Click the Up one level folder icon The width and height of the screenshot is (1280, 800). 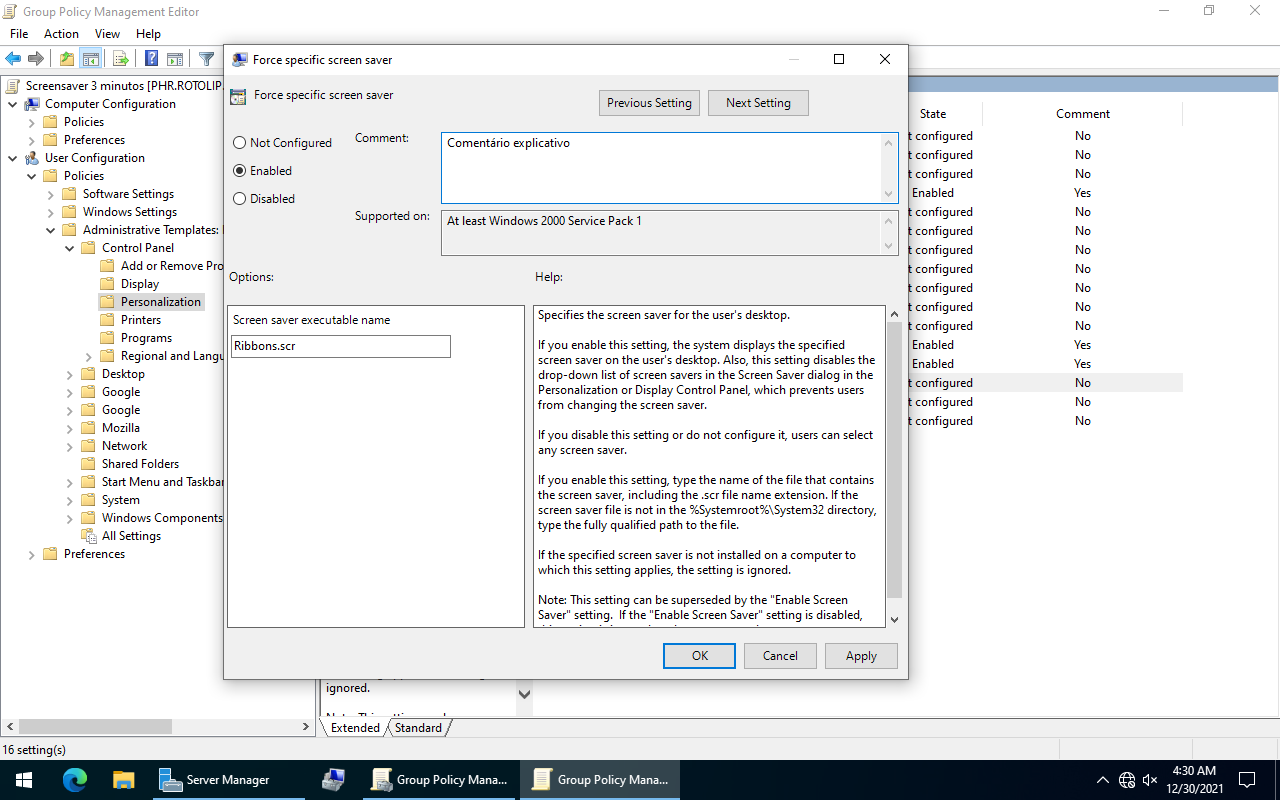66,59
